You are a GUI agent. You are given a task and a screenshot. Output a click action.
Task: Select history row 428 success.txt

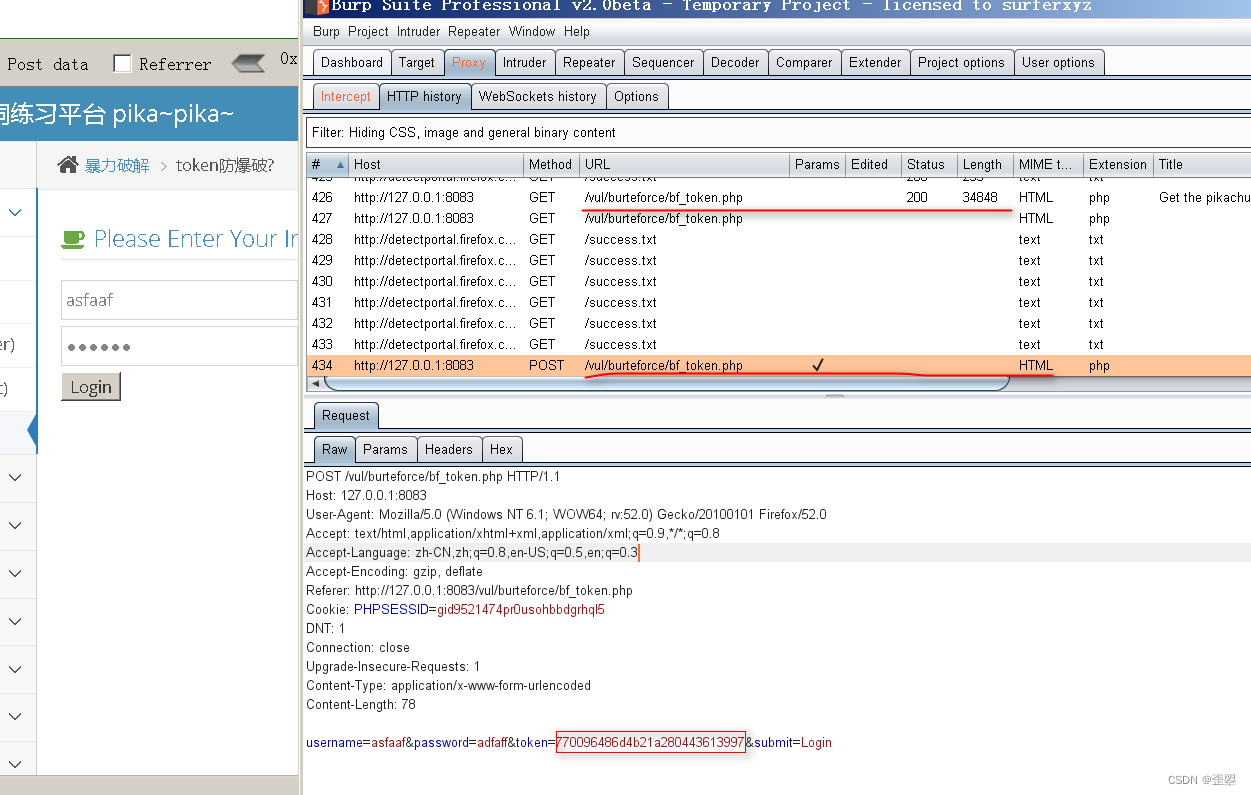click(778, 240)
